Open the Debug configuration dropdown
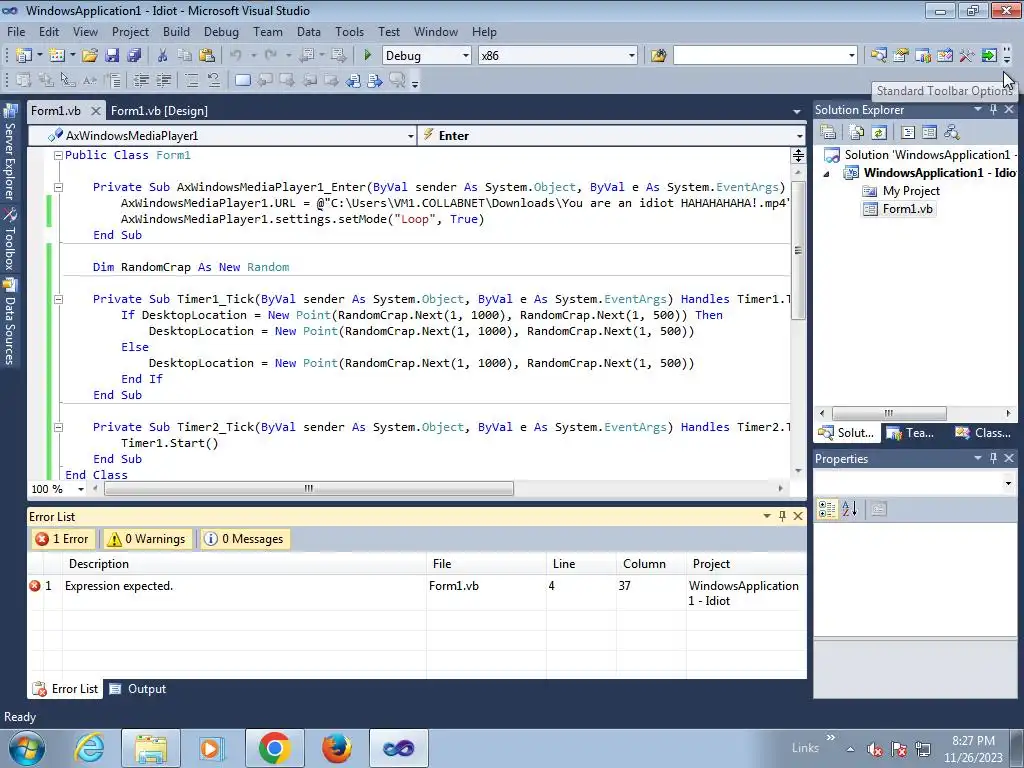This screenshot has width=1024, height=768. click(x=466, y=56)
